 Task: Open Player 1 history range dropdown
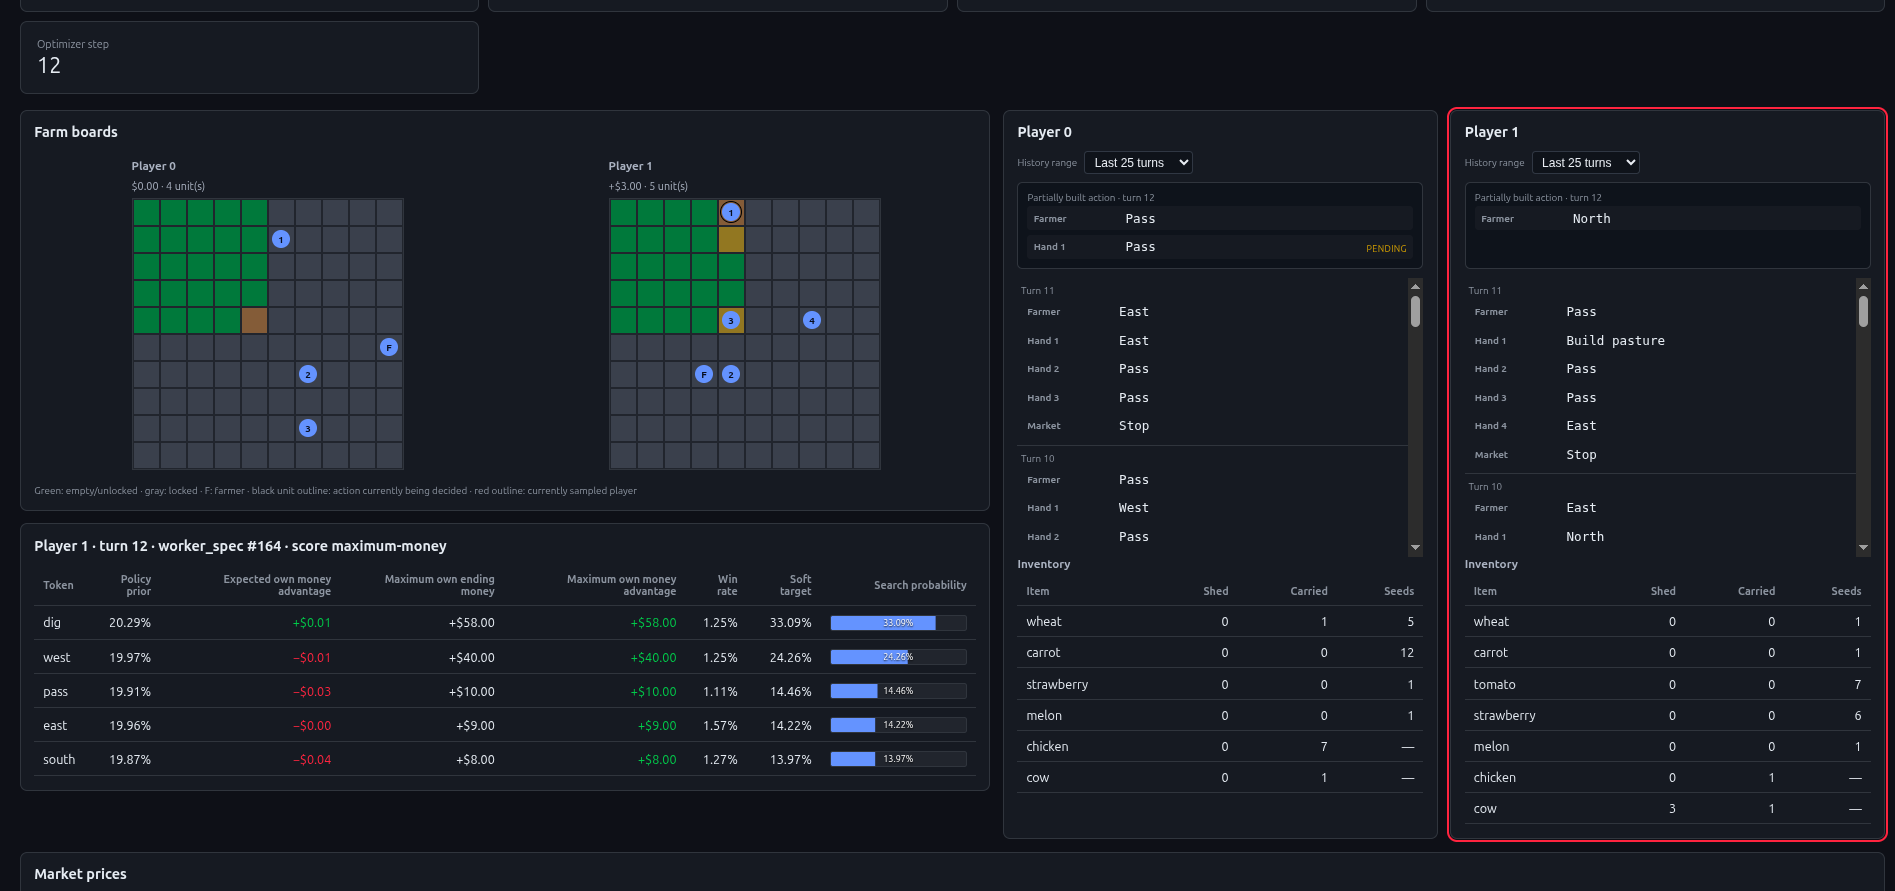(x=1585, y=163)
